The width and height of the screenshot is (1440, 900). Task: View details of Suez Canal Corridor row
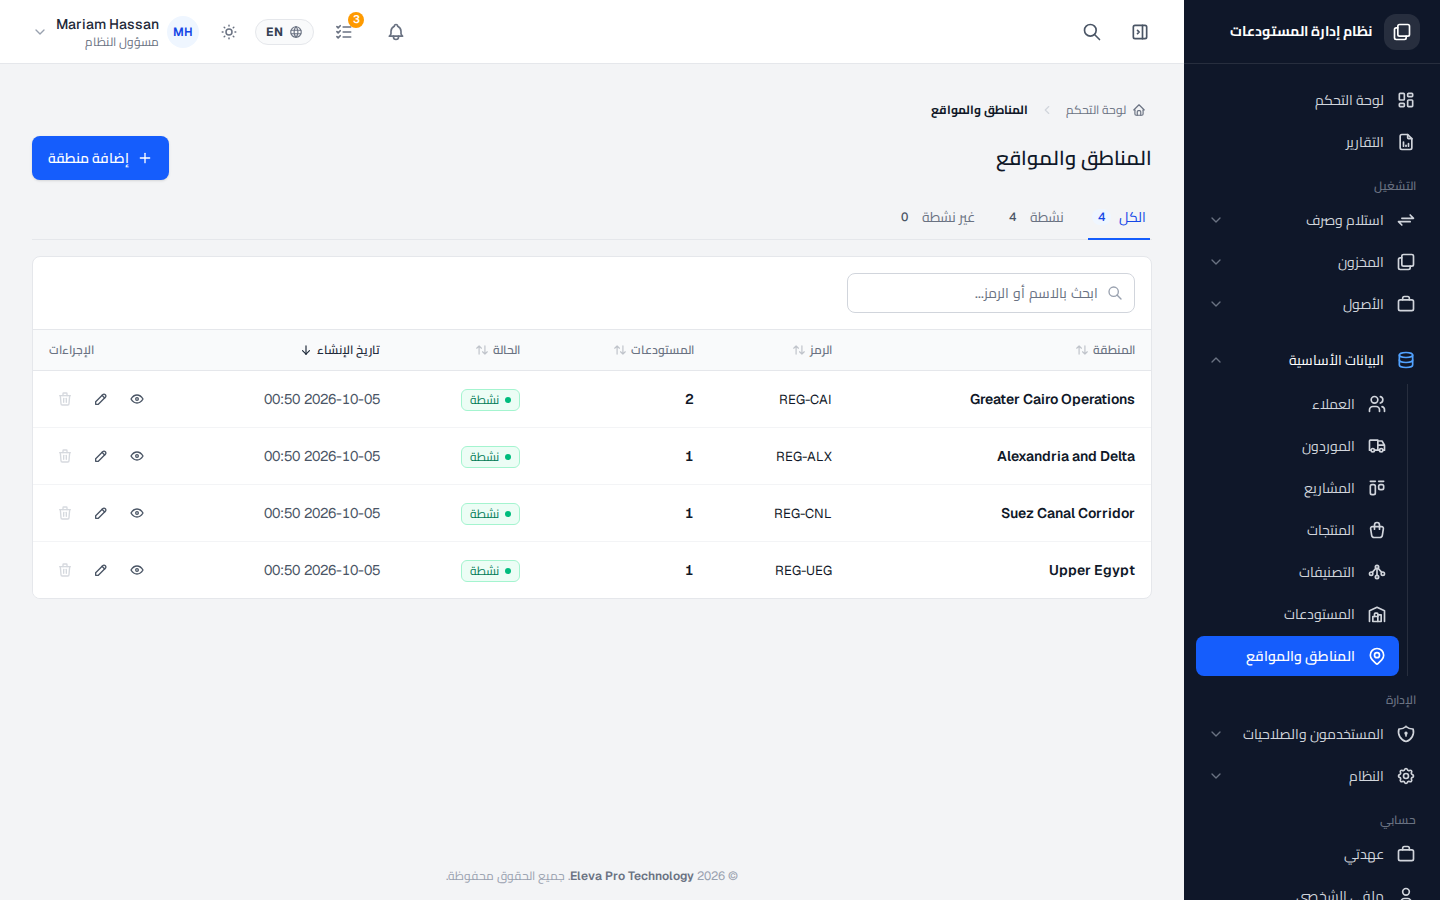137,513
